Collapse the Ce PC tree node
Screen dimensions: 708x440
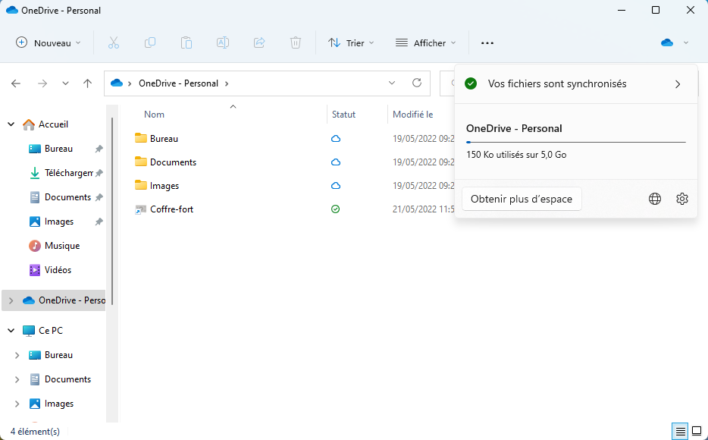[x=11, y=331]
